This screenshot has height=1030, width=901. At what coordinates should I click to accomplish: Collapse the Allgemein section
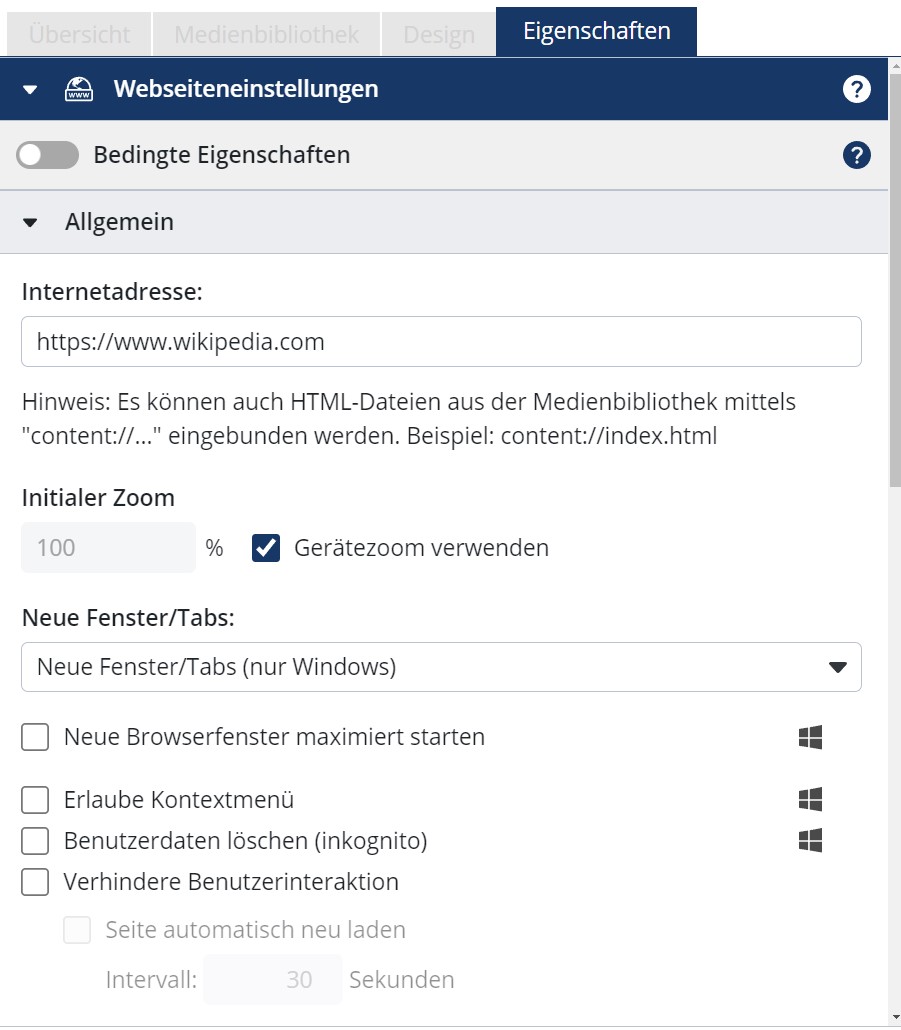(30, 222)
